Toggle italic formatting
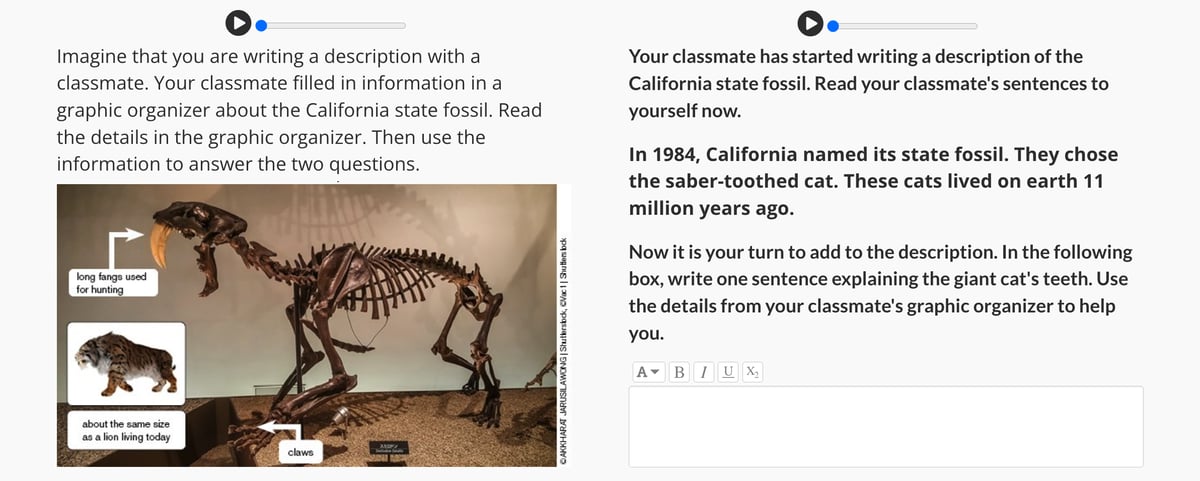The image size is (1200, 481). (705, 372)
